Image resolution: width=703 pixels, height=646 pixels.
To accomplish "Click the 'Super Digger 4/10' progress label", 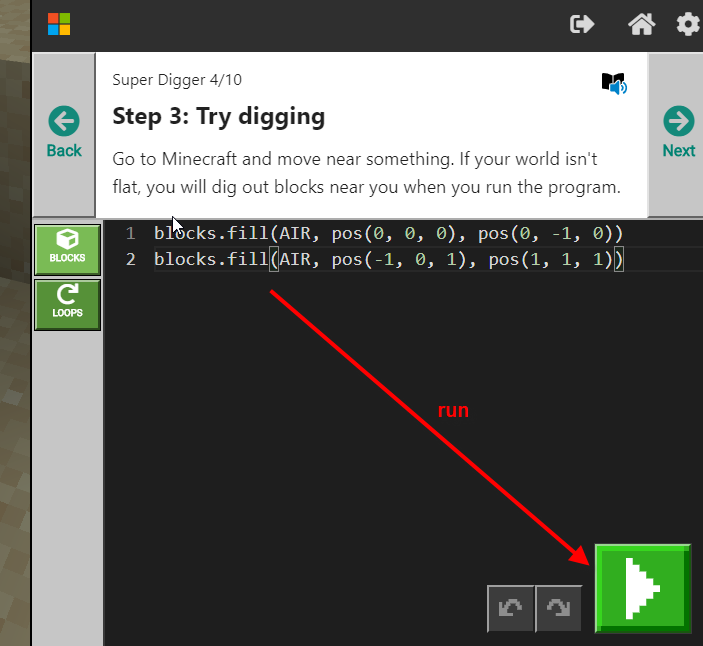I will [177, 80].
